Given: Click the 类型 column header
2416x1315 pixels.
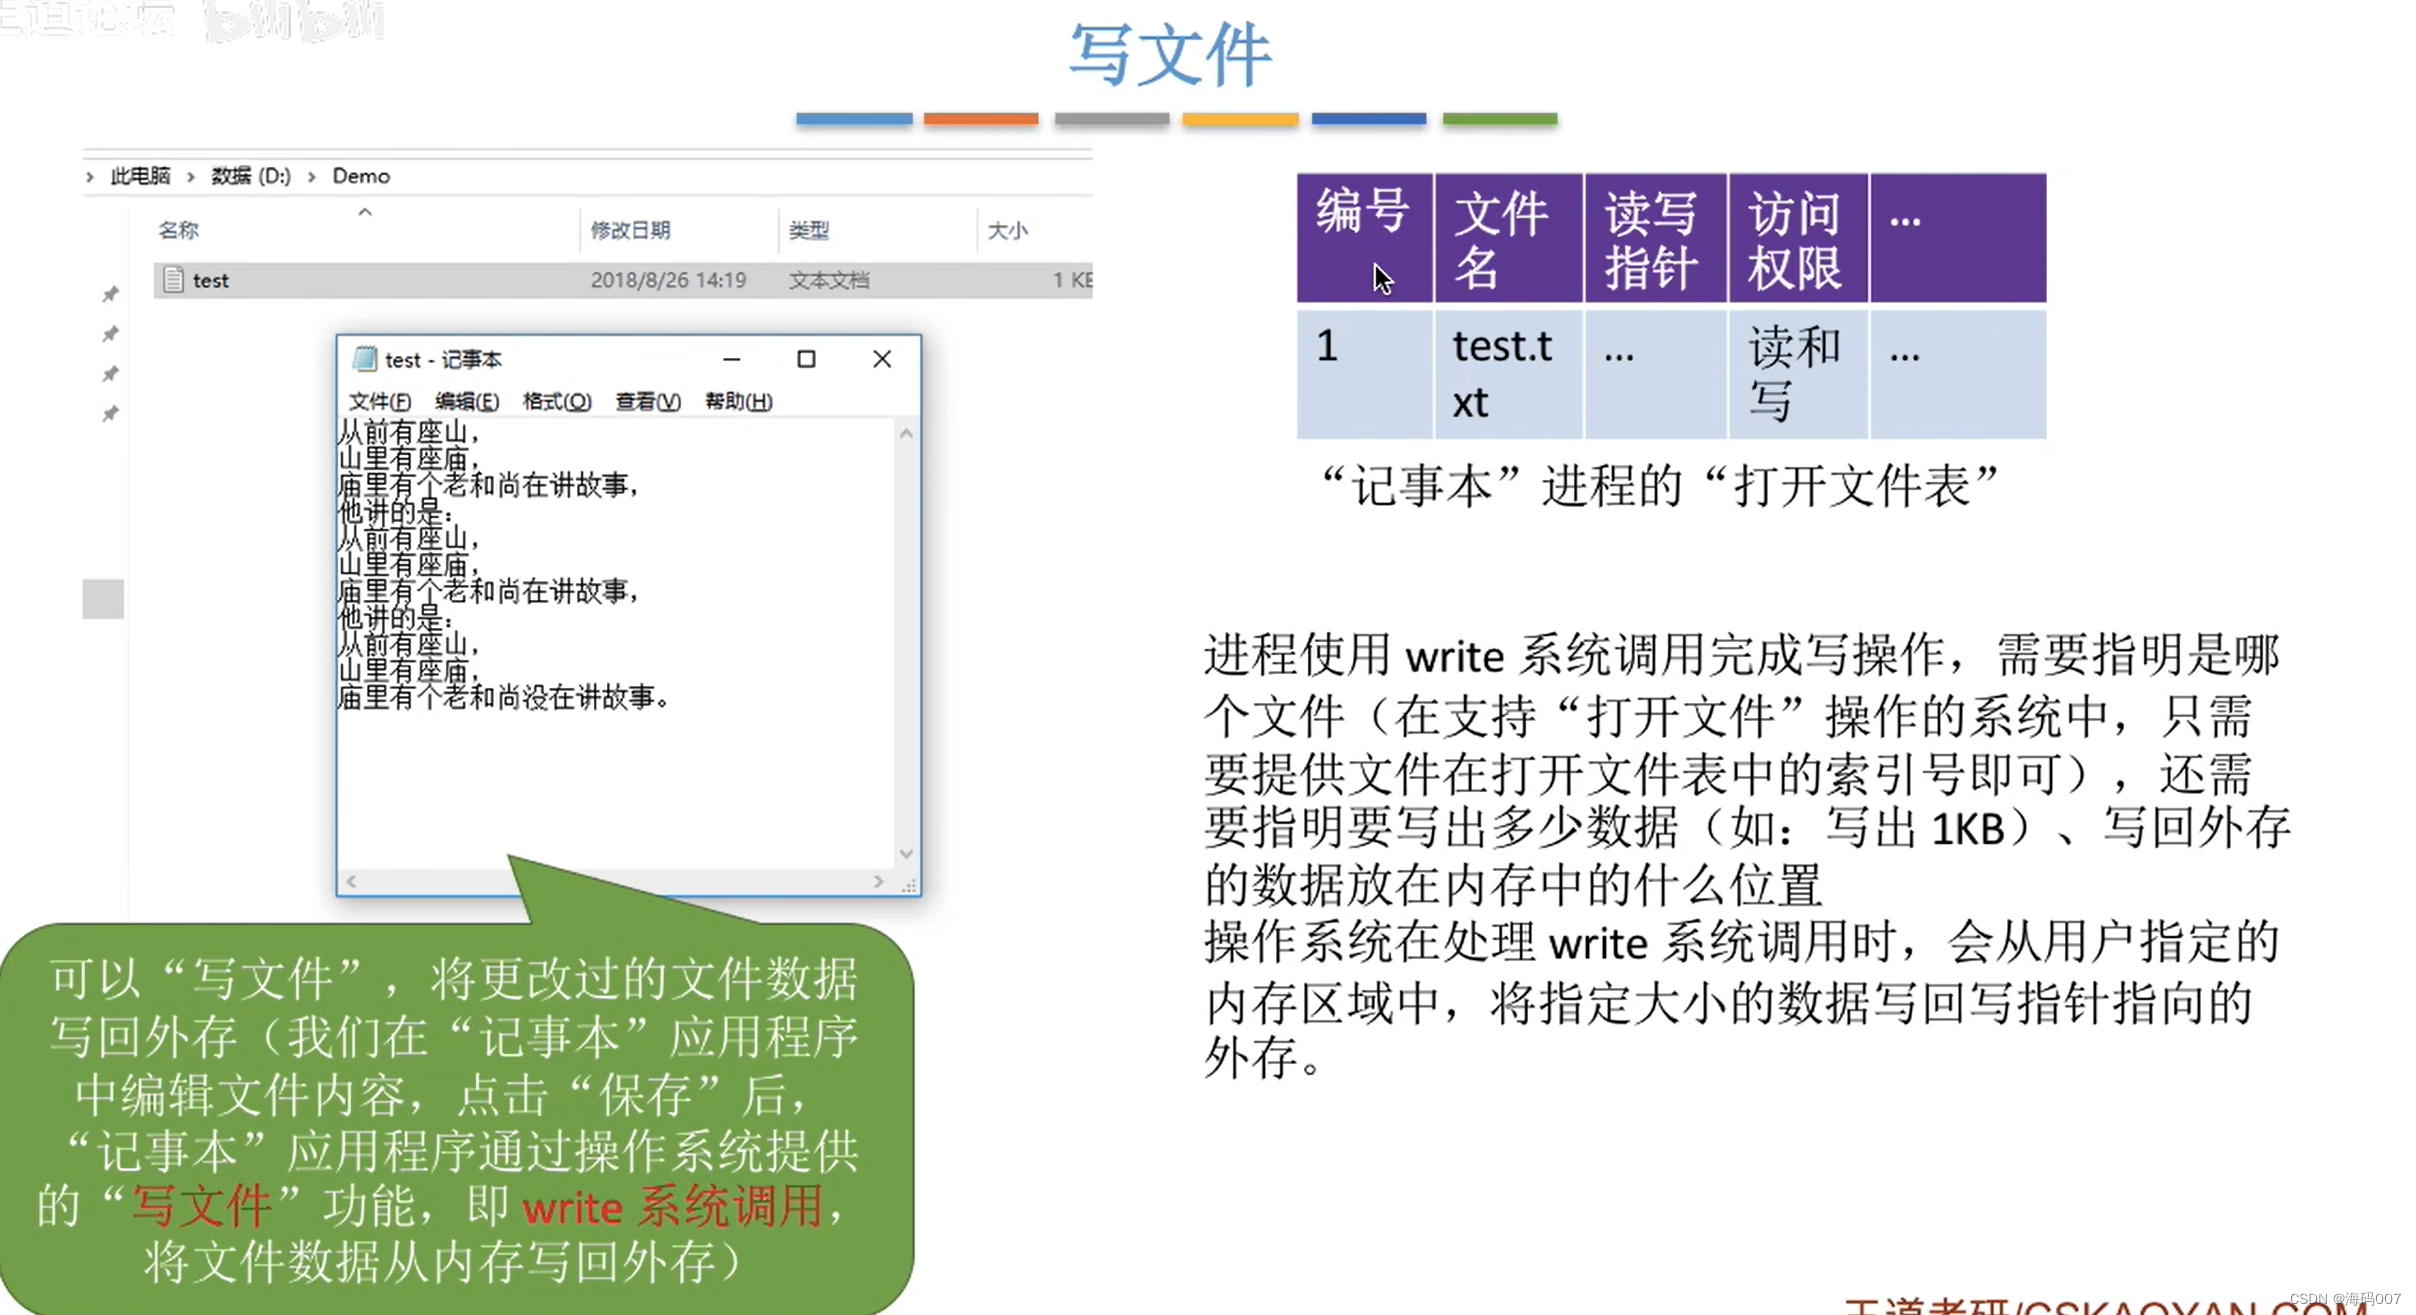Looking at the screenshot, I should pyautogui.click(x=809, y=229).
